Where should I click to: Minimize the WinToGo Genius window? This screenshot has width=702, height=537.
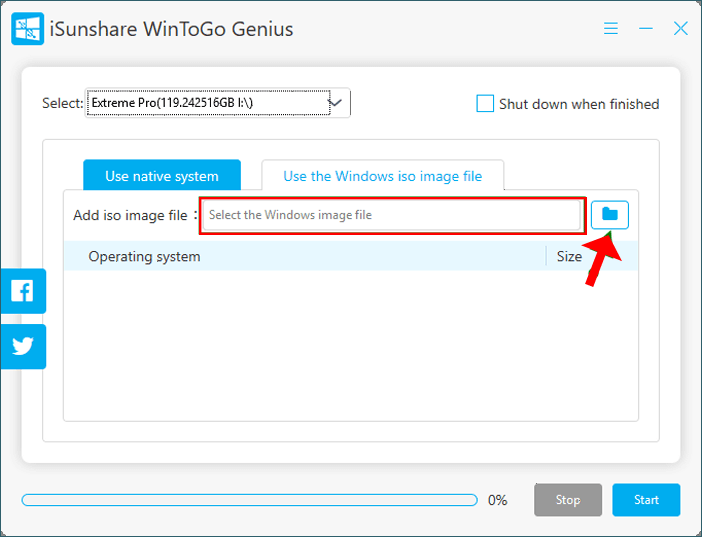click(x=646, y=29)
